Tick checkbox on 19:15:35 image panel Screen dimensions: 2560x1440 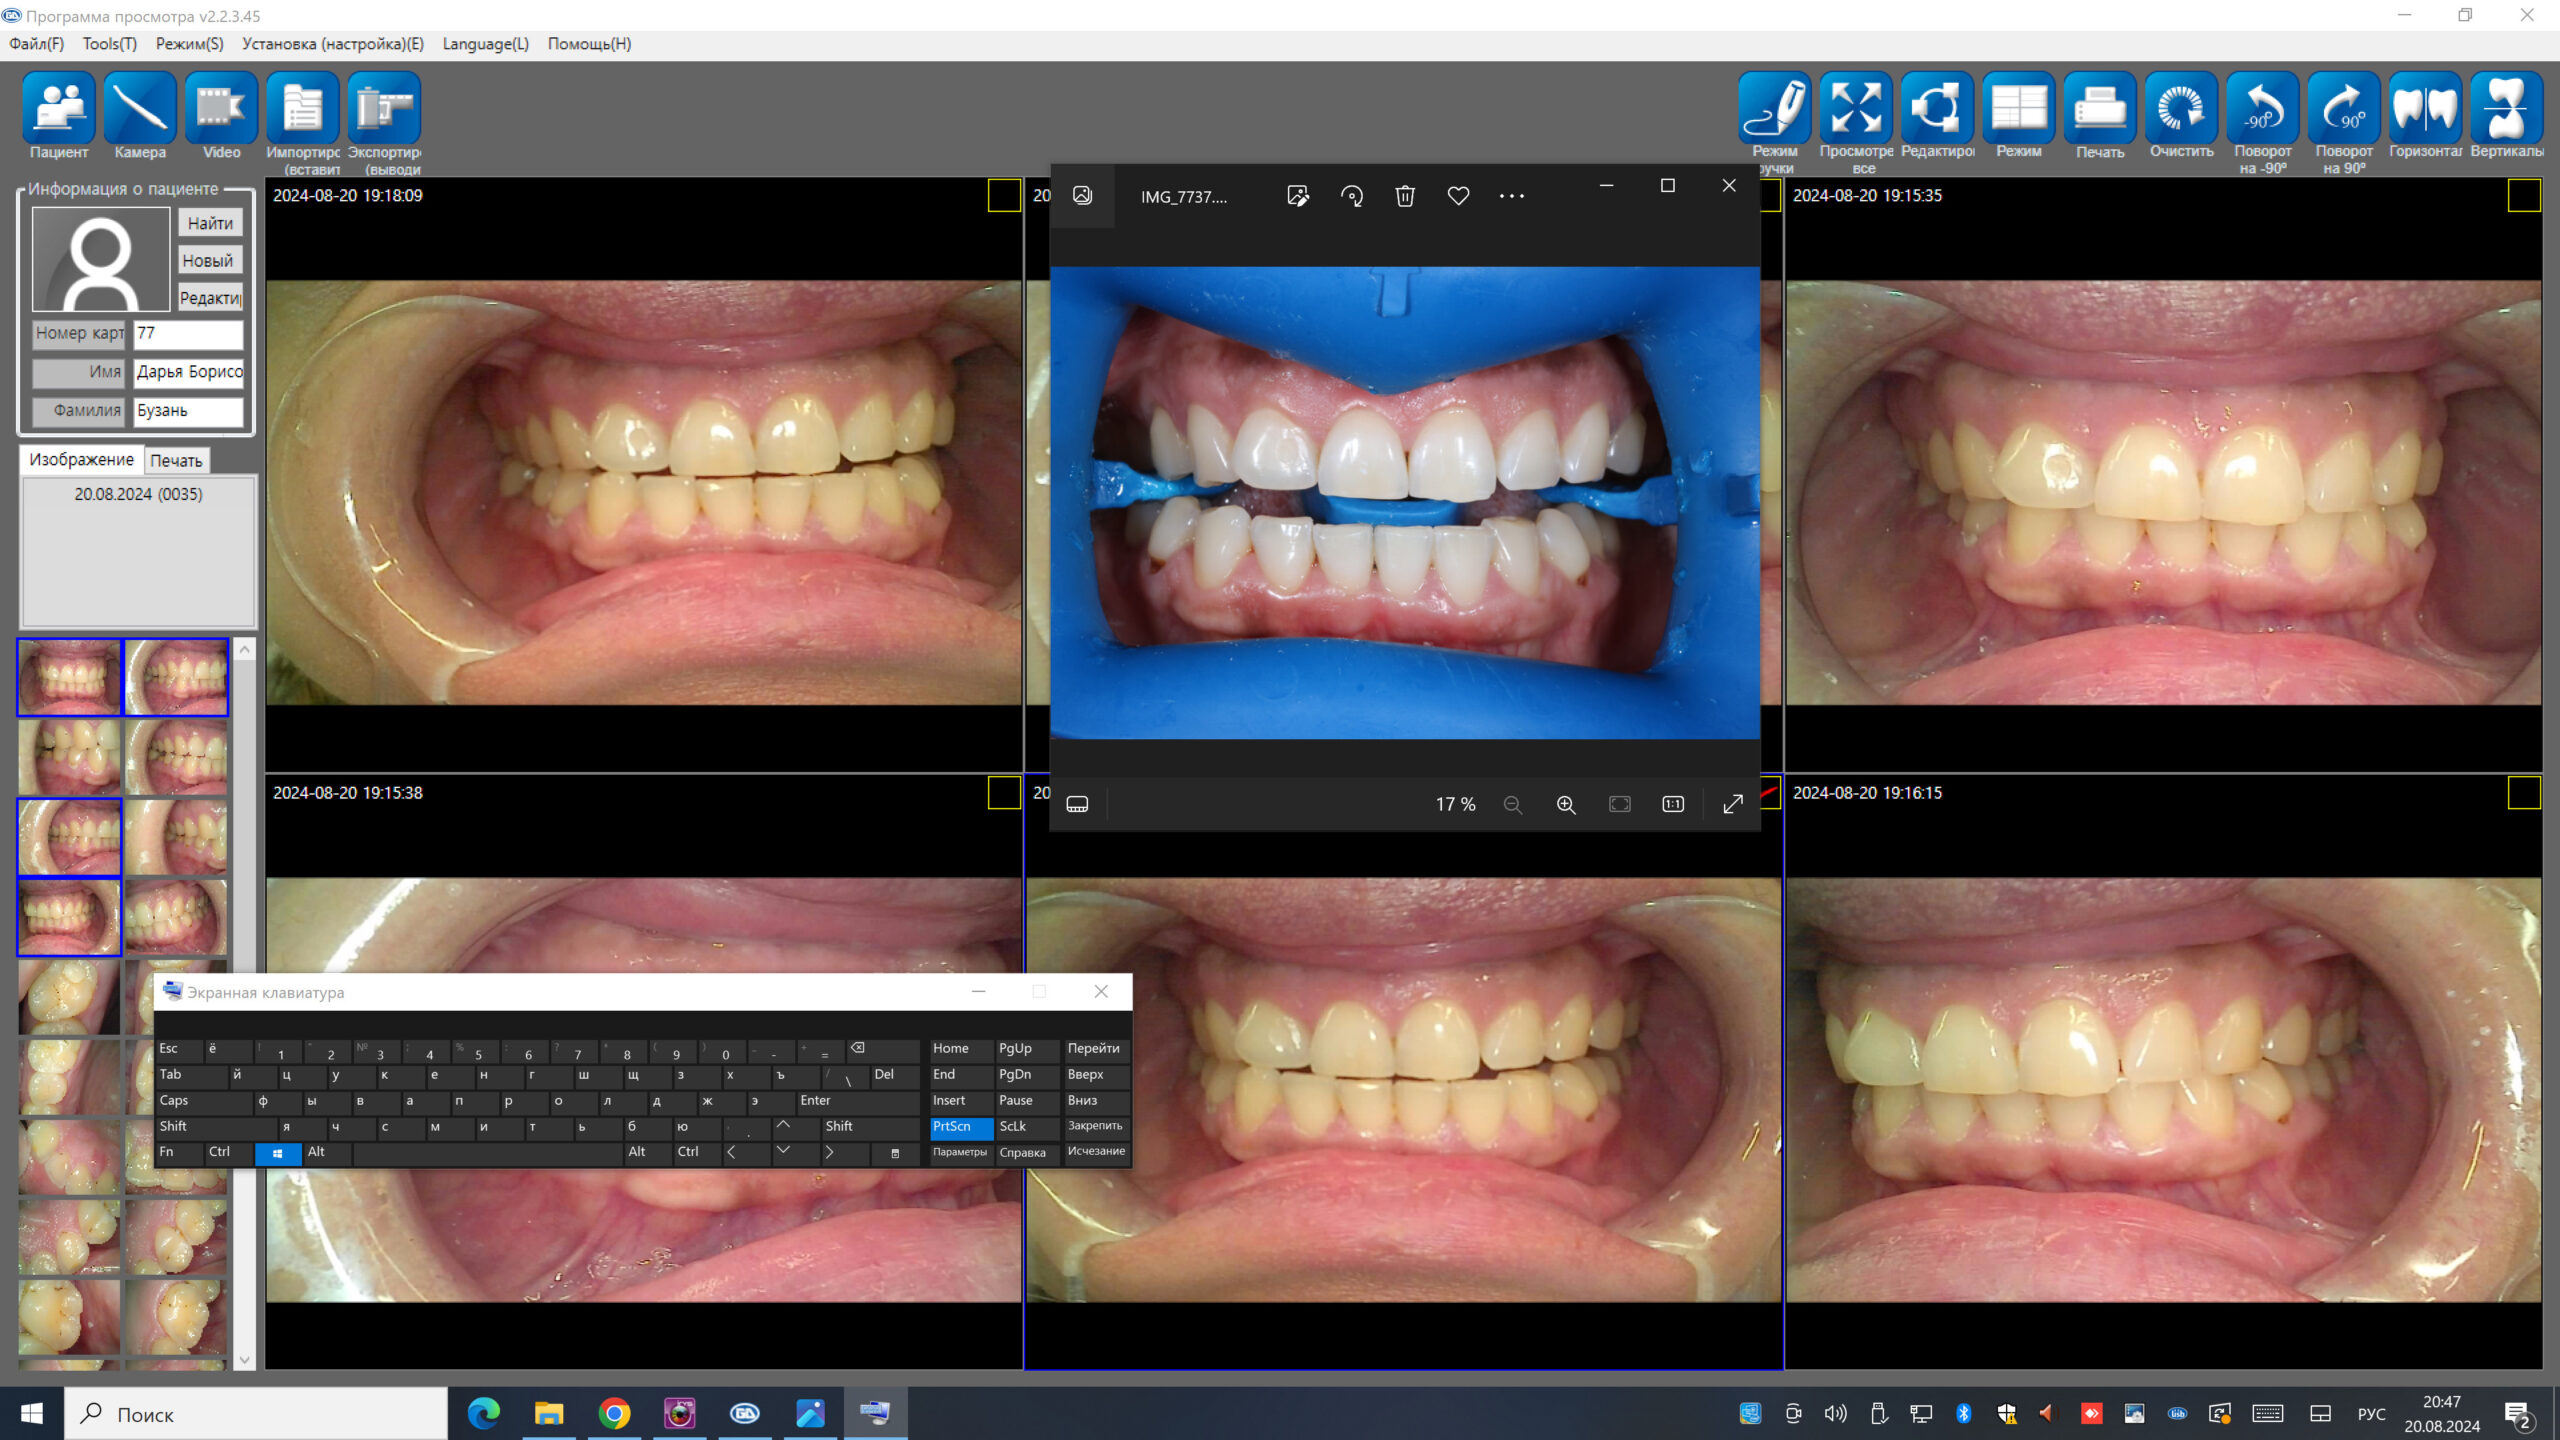pos(2523,196)
